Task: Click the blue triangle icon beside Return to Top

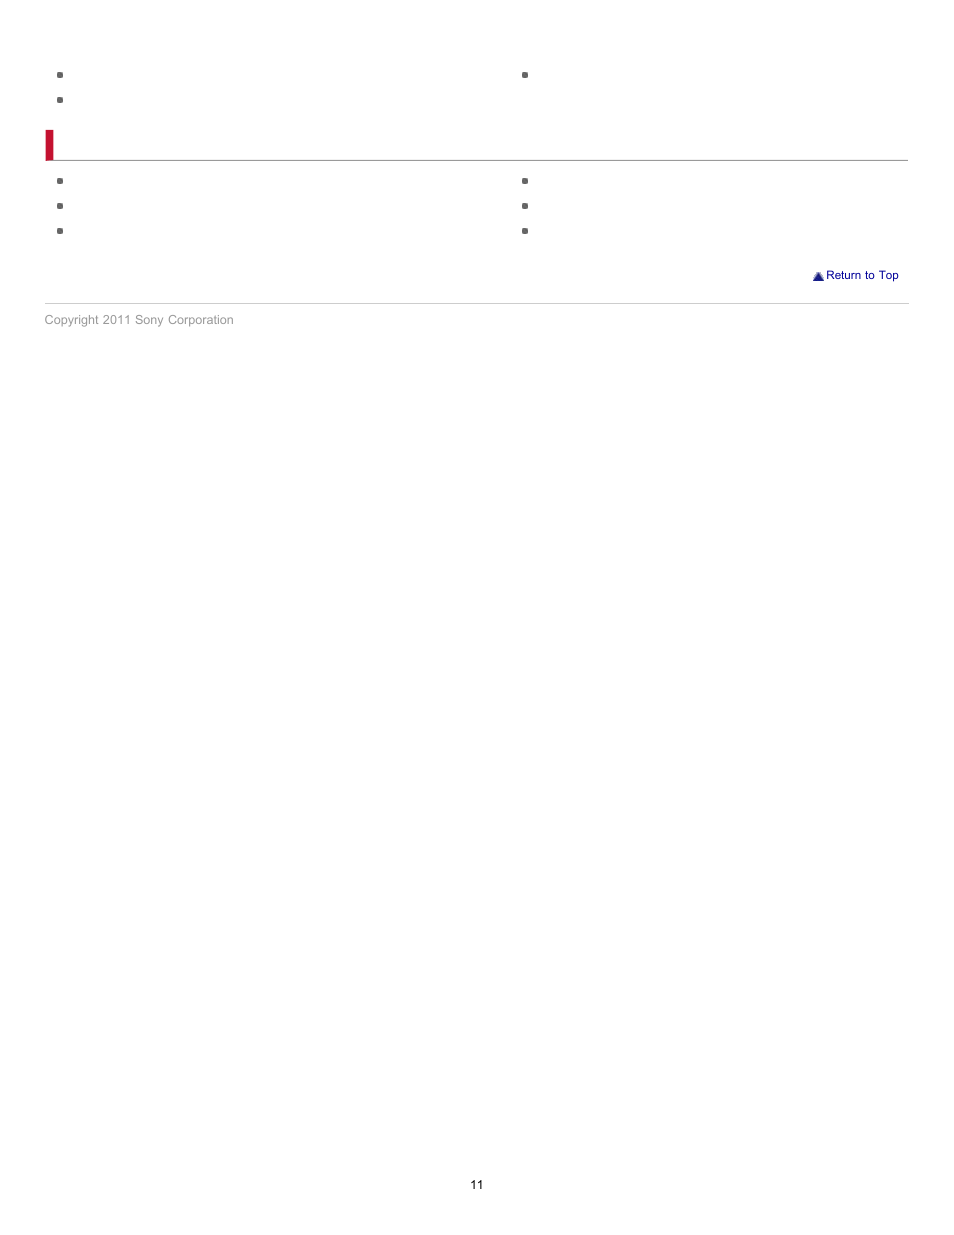Action: 818,276
